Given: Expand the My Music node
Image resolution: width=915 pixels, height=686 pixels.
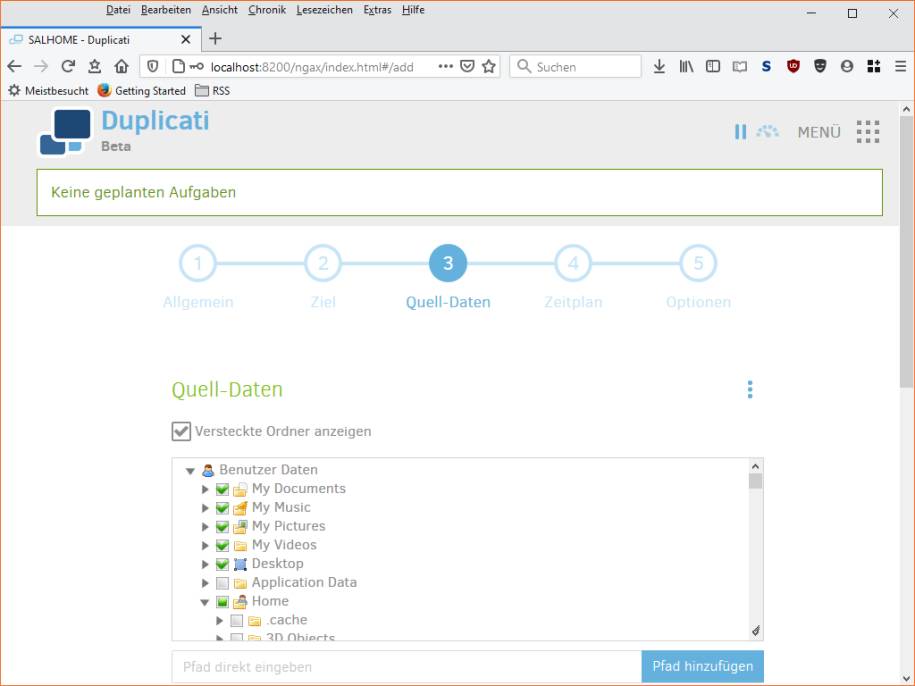Looking at the screenshot, I should (205, 508).
